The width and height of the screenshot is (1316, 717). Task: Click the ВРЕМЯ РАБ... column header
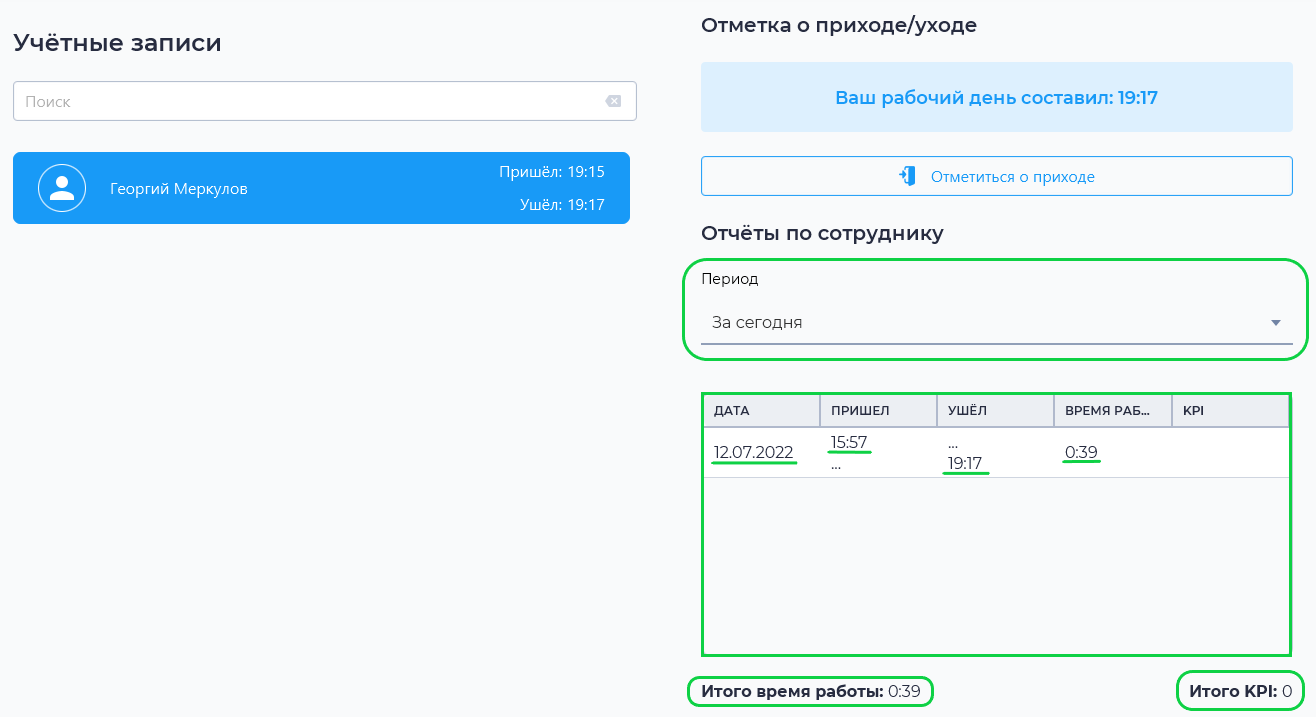pos(1112,410)
